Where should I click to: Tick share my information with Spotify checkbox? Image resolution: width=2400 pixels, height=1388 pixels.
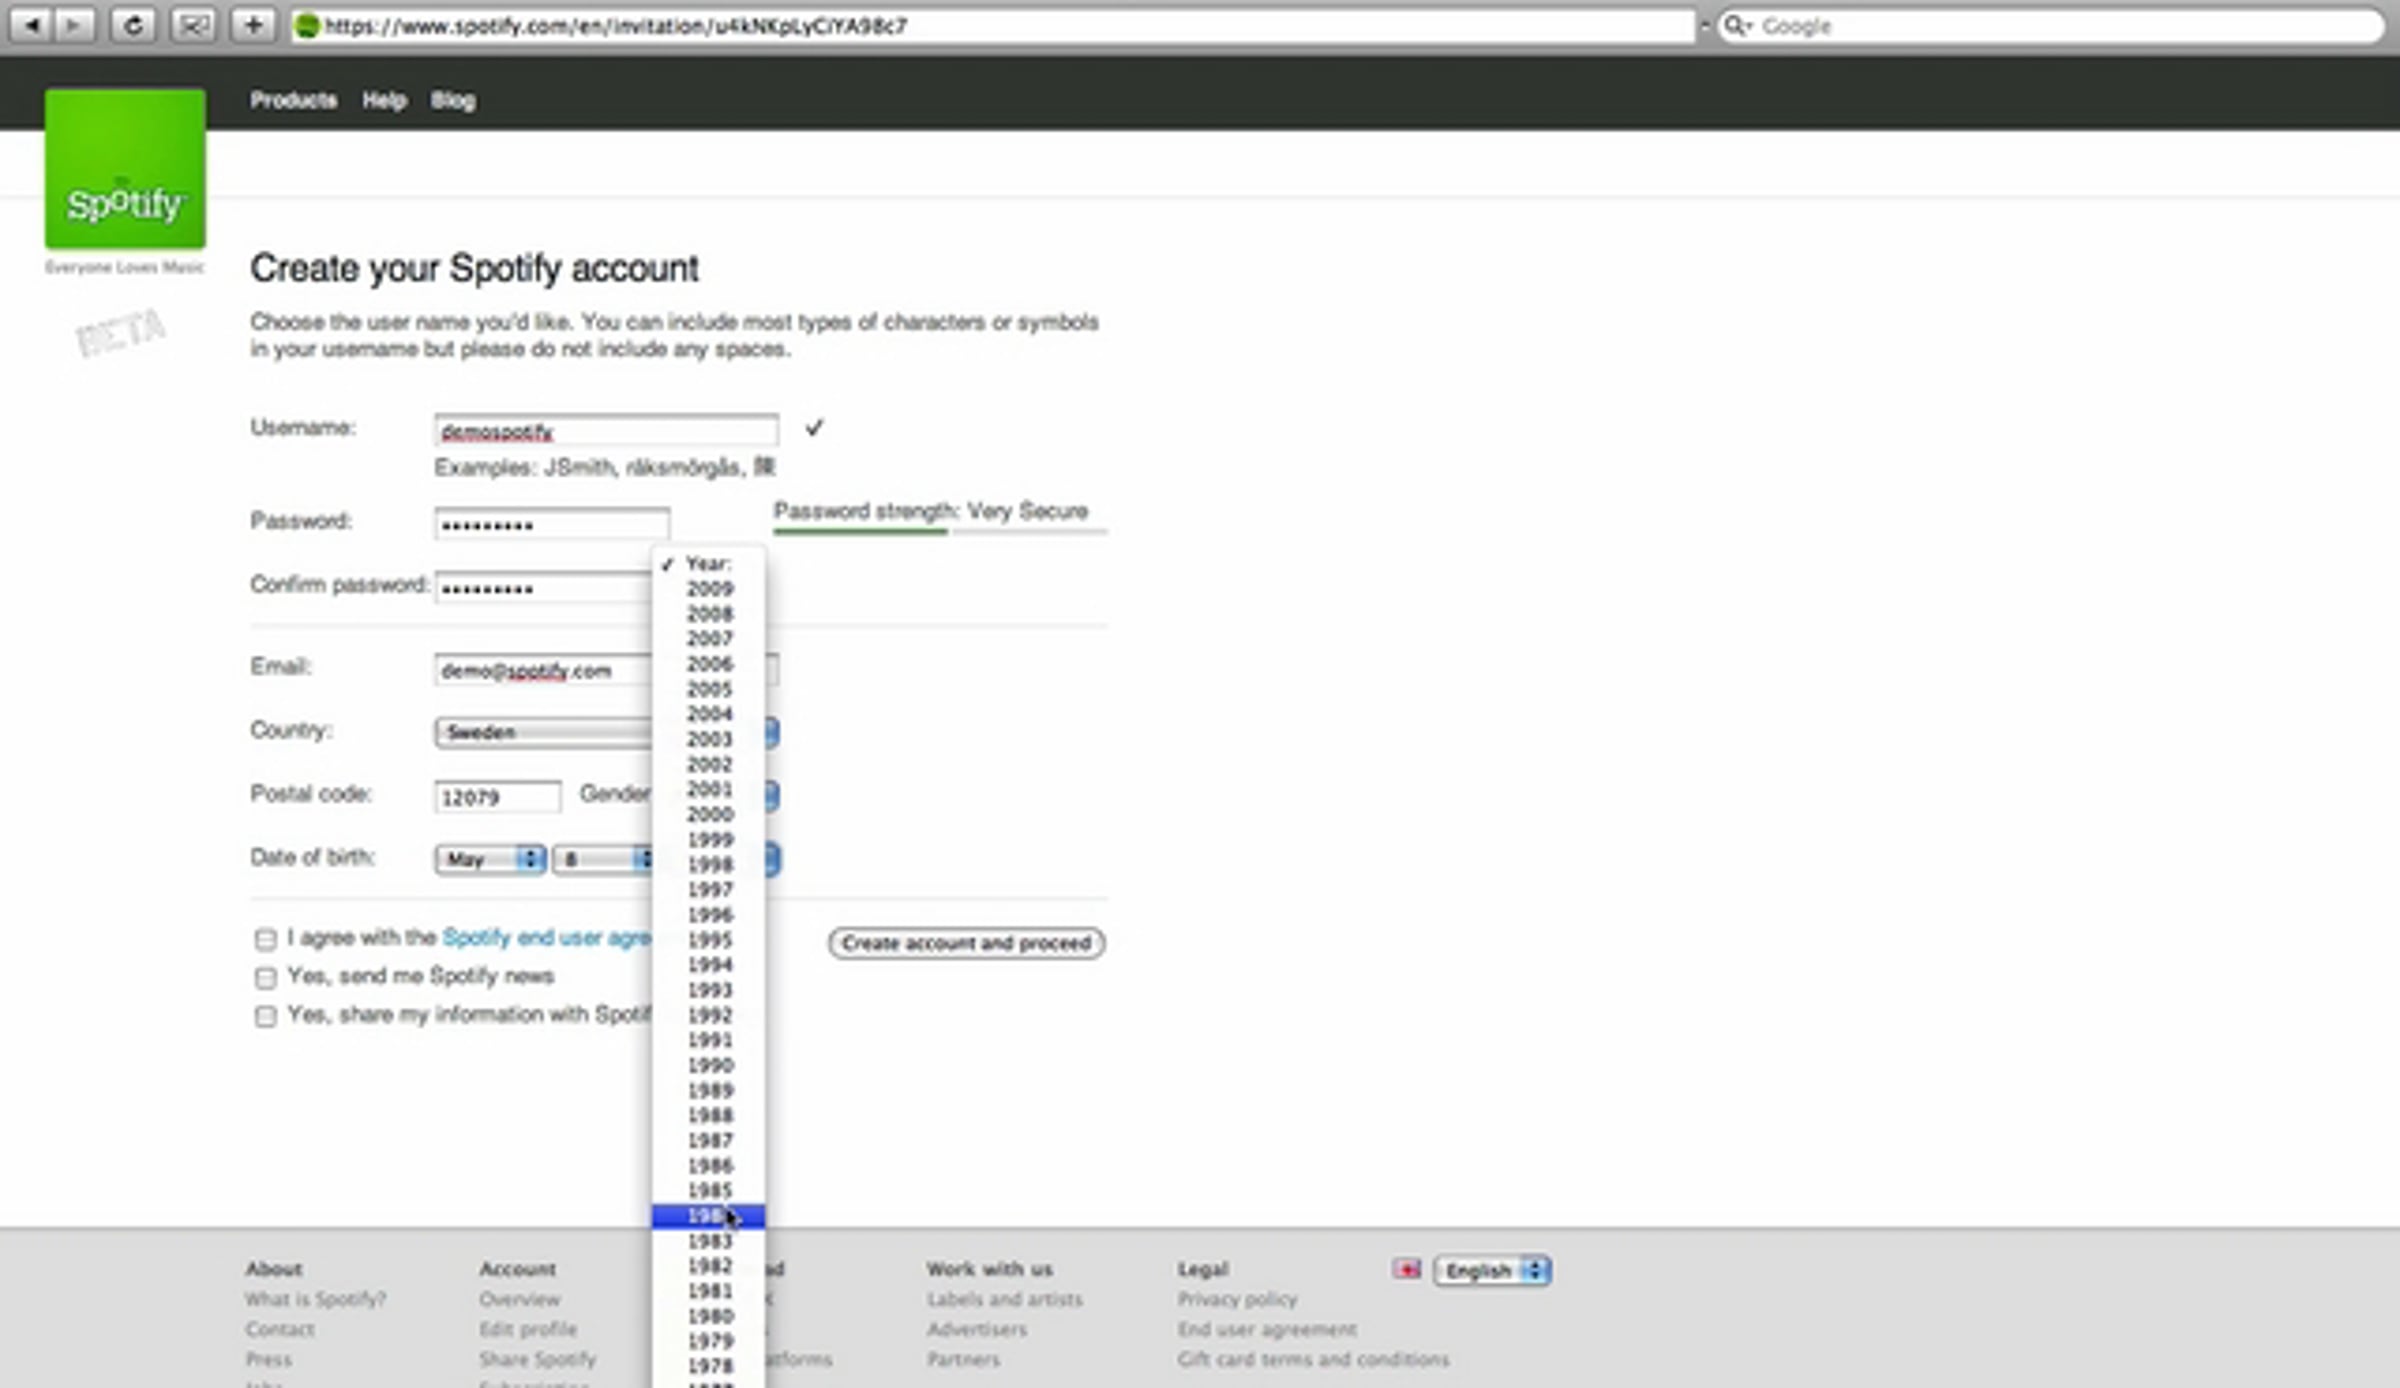coord(265,1016)
